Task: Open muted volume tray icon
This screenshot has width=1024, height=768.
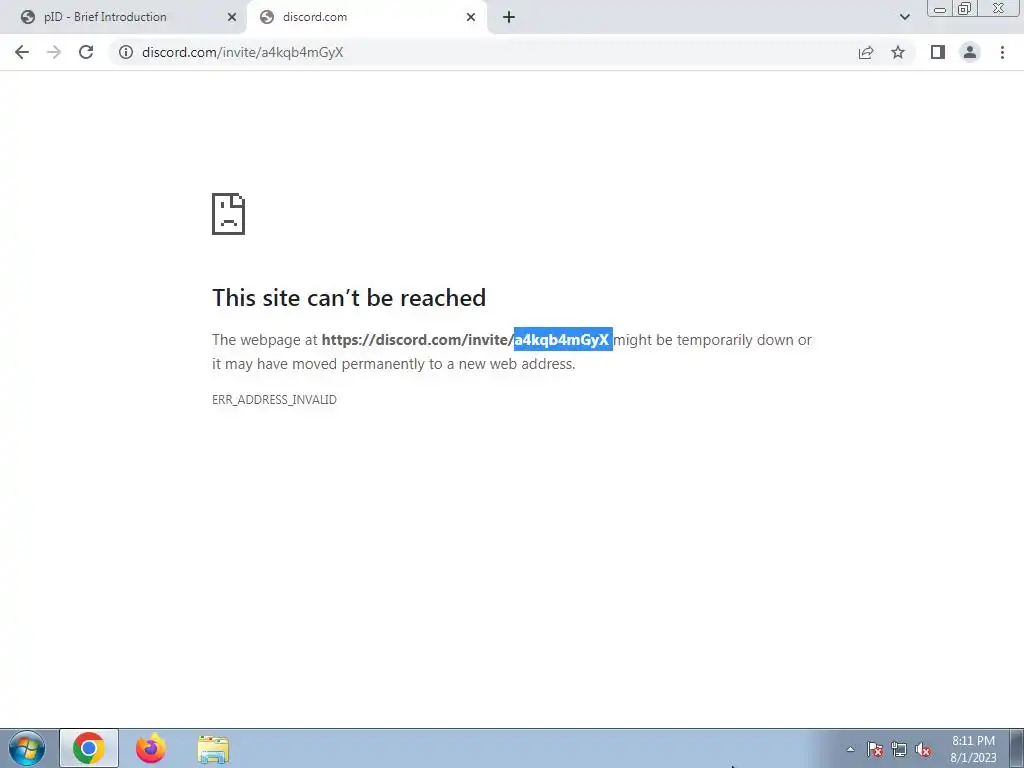Action: coord(923,749)
